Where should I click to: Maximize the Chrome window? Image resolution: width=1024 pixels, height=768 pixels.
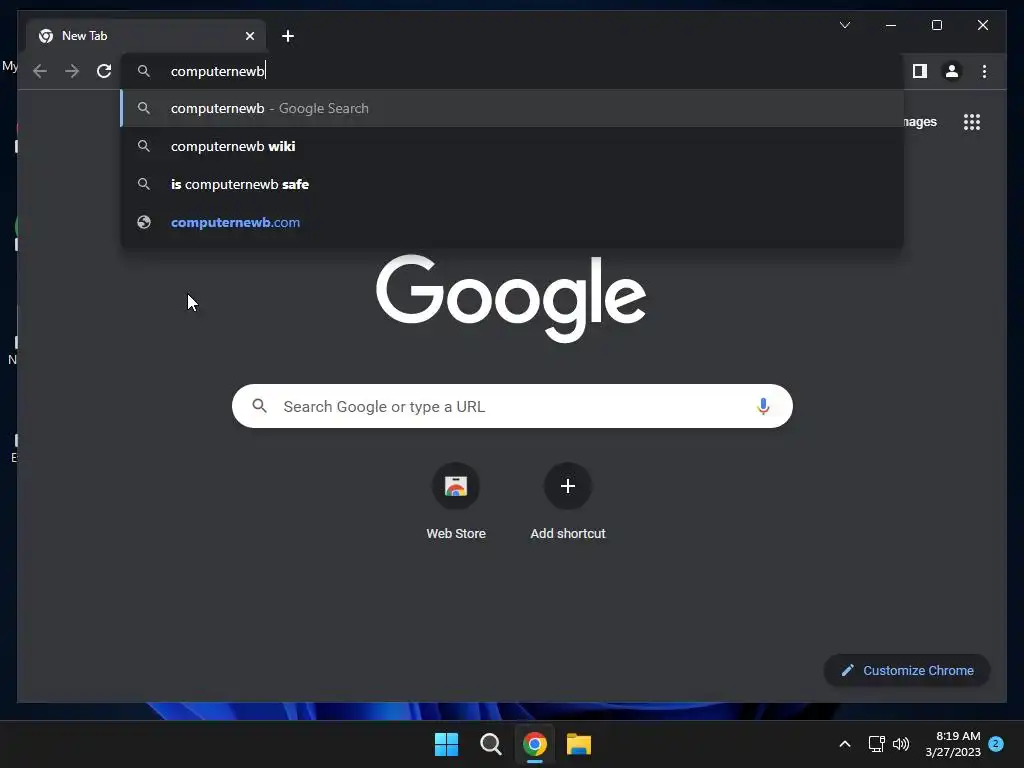click(x=936, y=25)
